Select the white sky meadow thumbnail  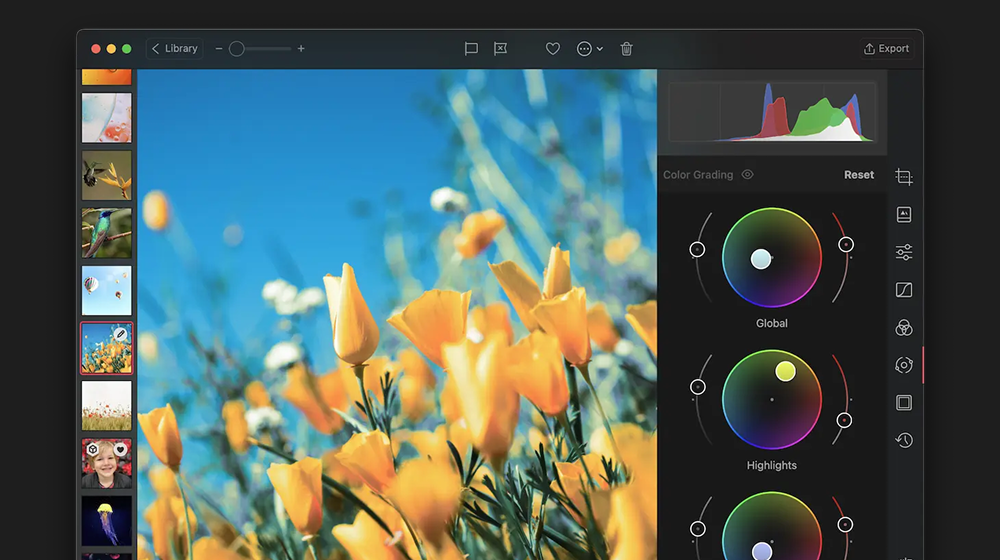pos(107,406)
